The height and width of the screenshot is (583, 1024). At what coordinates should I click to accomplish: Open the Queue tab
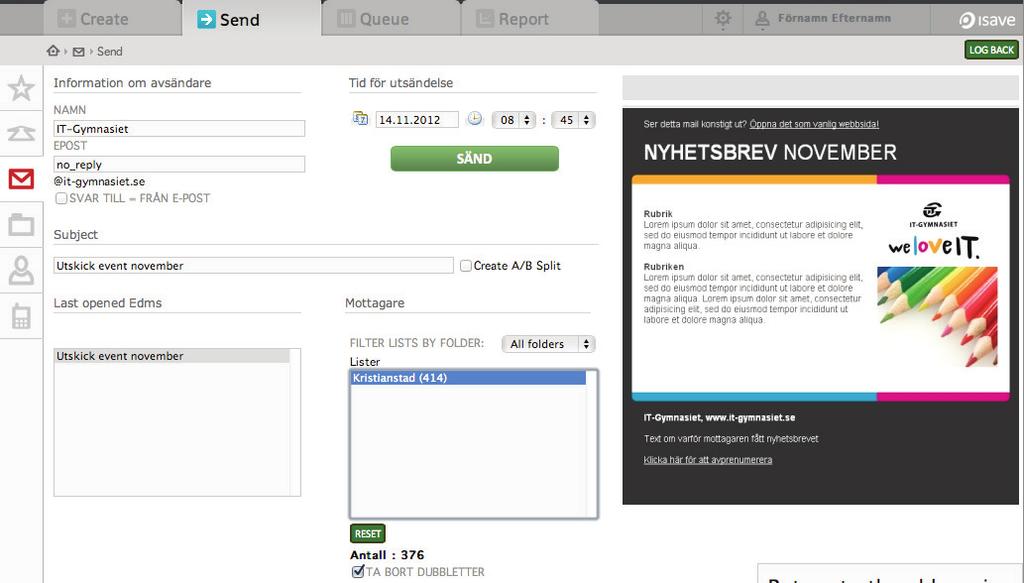click(391, 19)
